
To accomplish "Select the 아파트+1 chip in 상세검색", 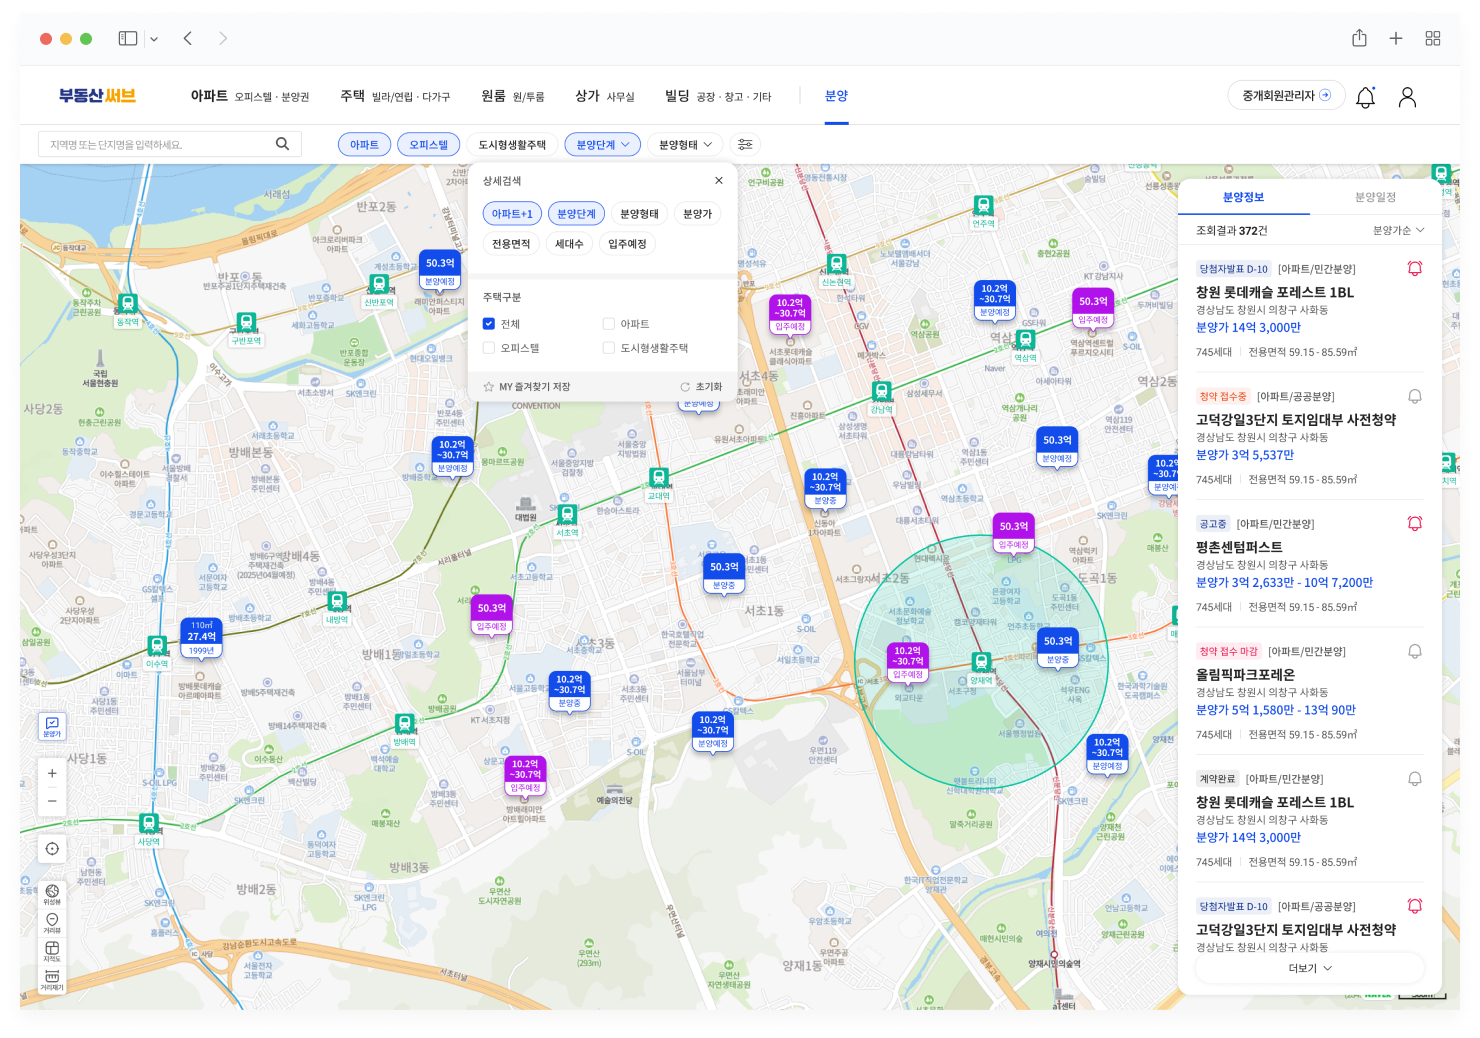I will pos(512,214).
